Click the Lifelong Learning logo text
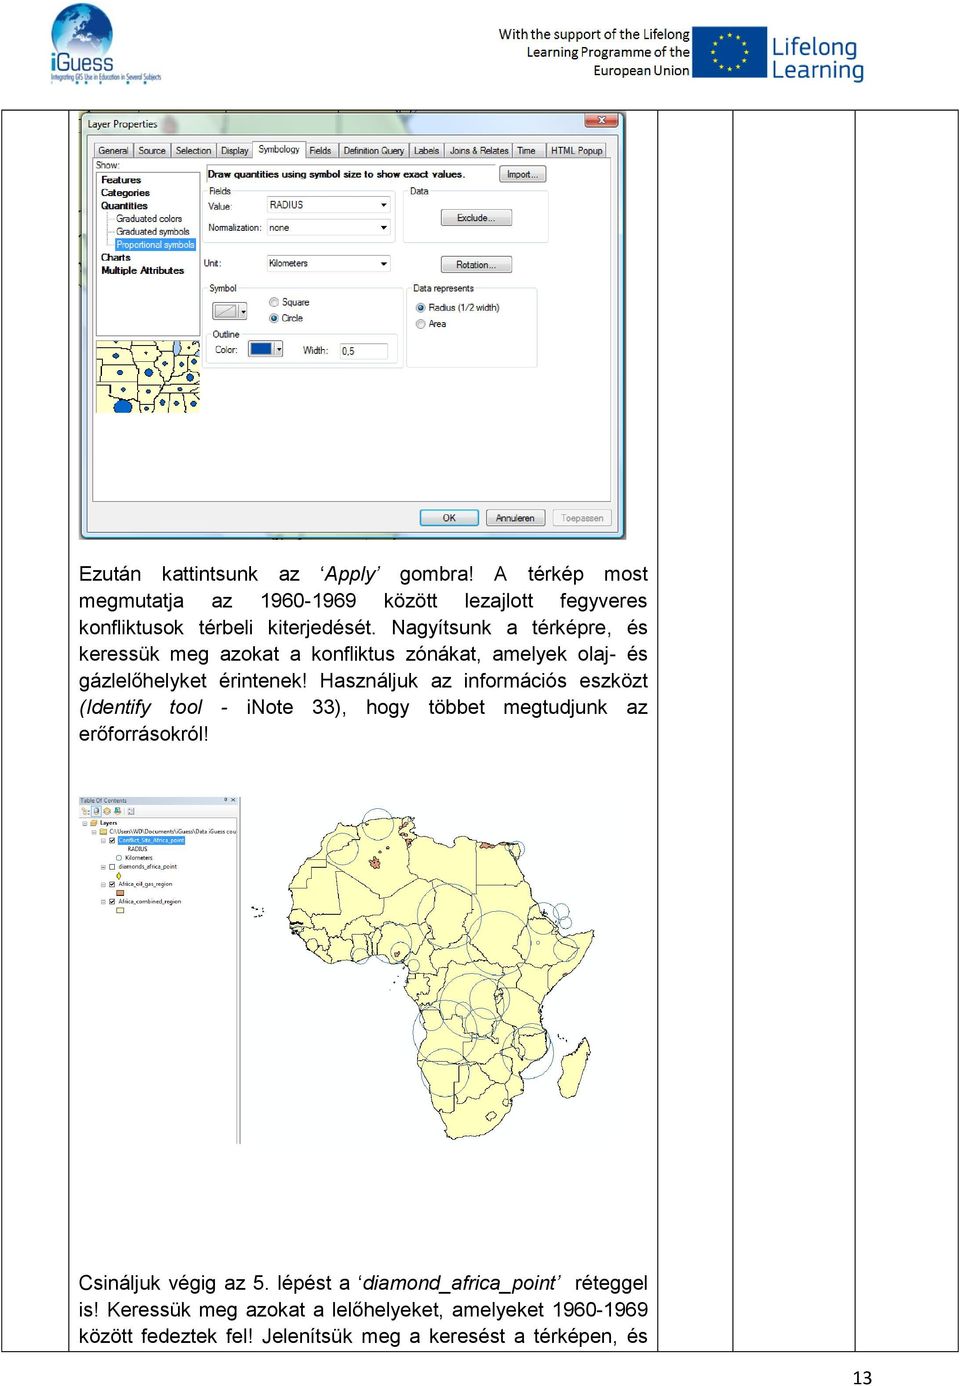This screenshot has height=1386, width=960. tap(817, 58)
